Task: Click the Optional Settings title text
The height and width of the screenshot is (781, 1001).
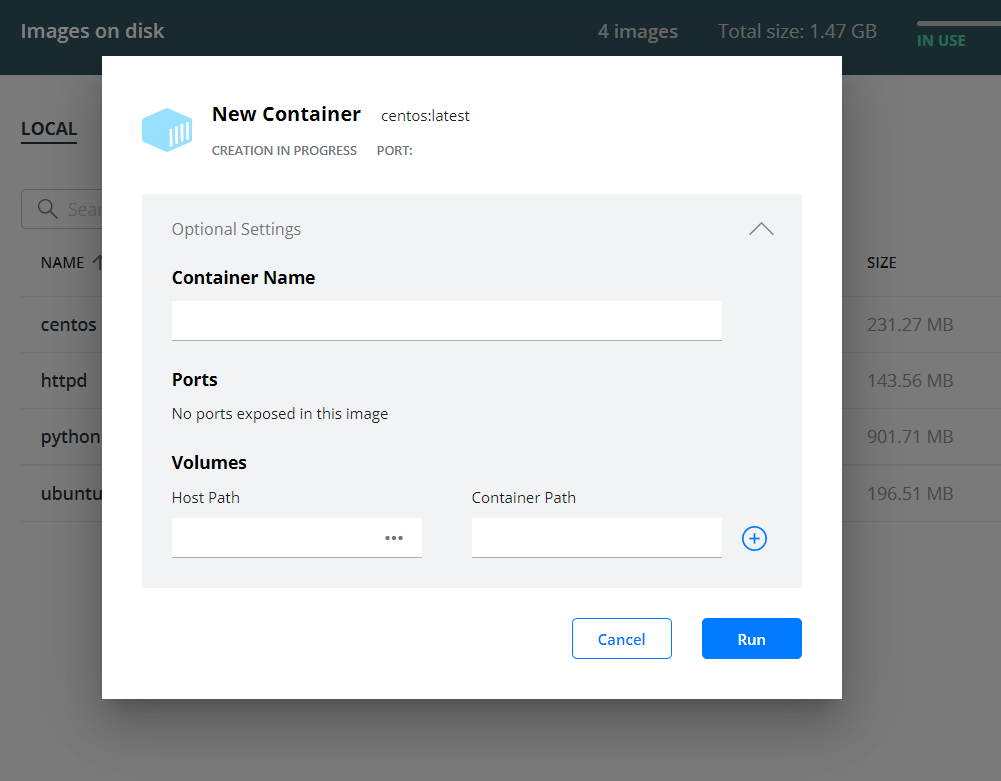Action: tap(236, 229)
